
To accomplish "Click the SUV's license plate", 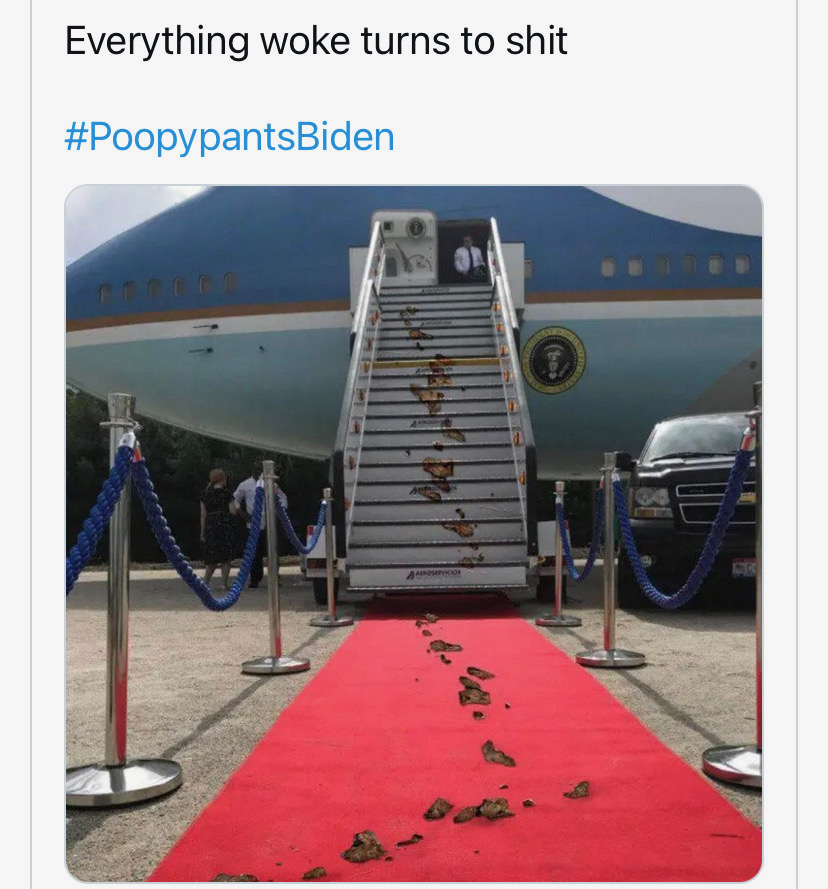I will tap(744, 567).
